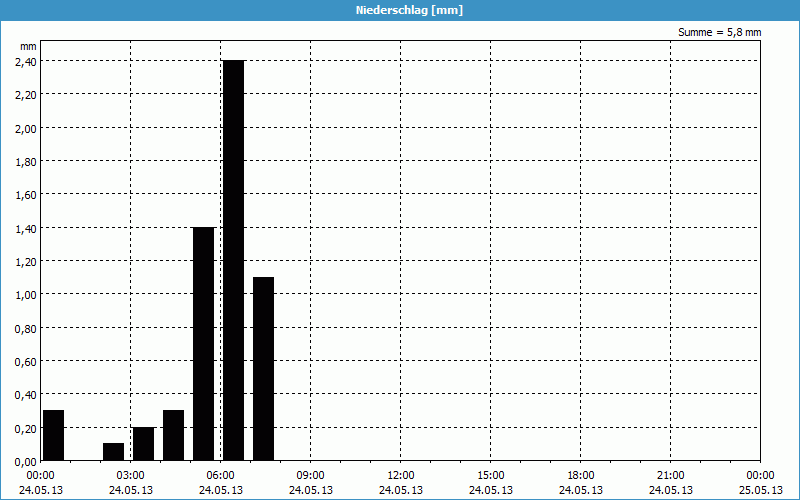The width and height of the screenshot is (800, 500).
Task: Click the 2,00 value on the y-axis
Action: point(26,127)
